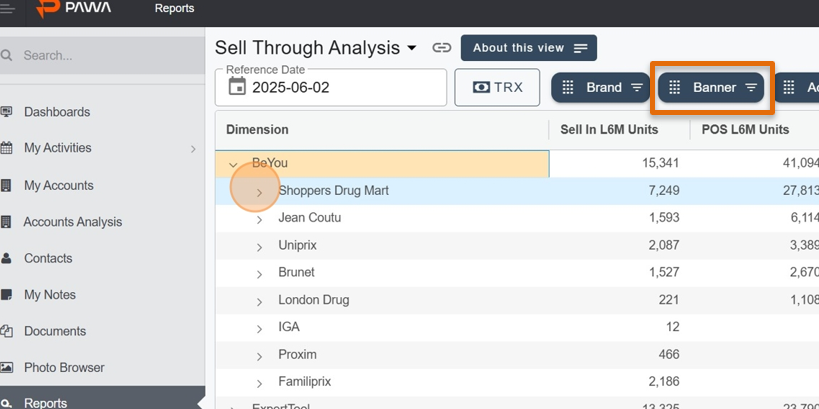Click the IGA value 12
The height and width of the screenshot is (409, 819).
tap(673, 327)
